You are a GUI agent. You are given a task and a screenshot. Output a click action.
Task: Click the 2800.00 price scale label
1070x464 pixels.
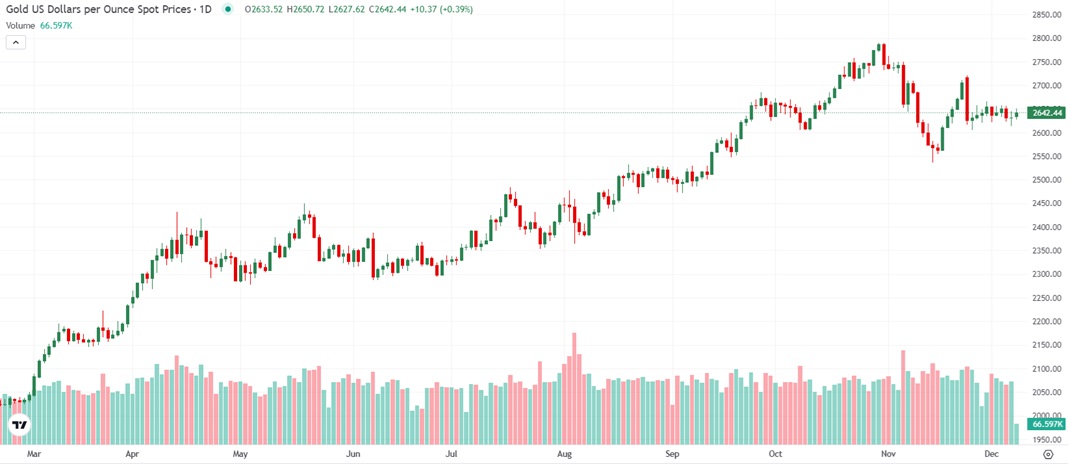coord(1046,38)
